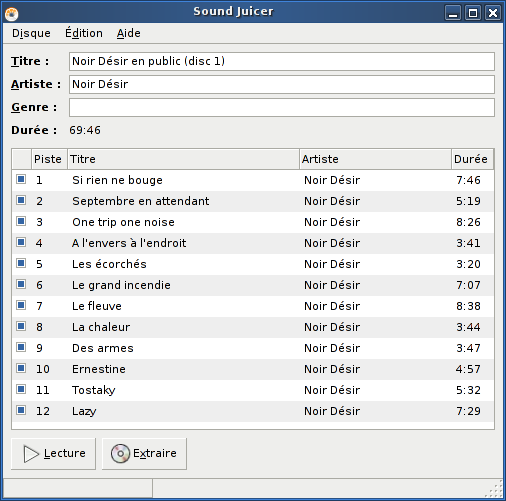Minimize the Sound Juicer window
The image size is (506, 501).
453,13
